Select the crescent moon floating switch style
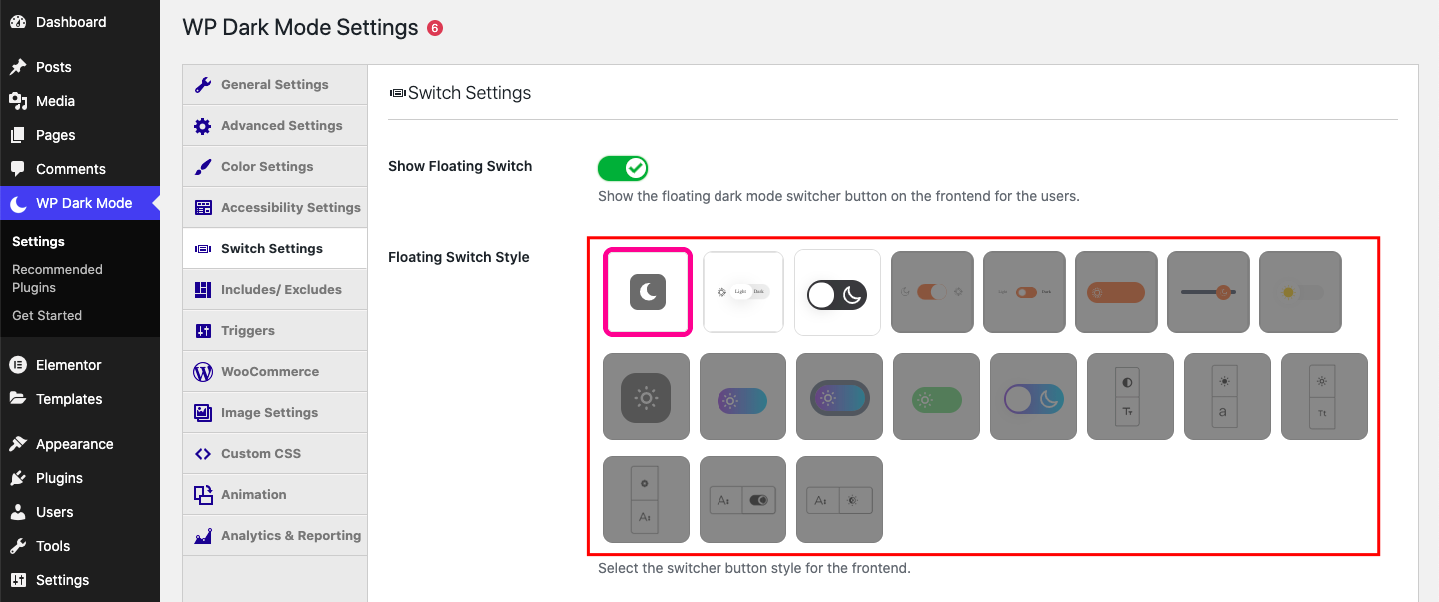 click(x=646, y=292)
